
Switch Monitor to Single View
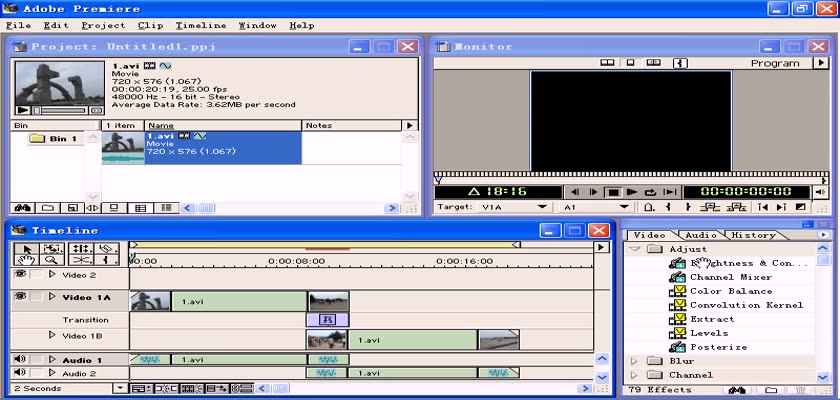[x=631, y=63]
